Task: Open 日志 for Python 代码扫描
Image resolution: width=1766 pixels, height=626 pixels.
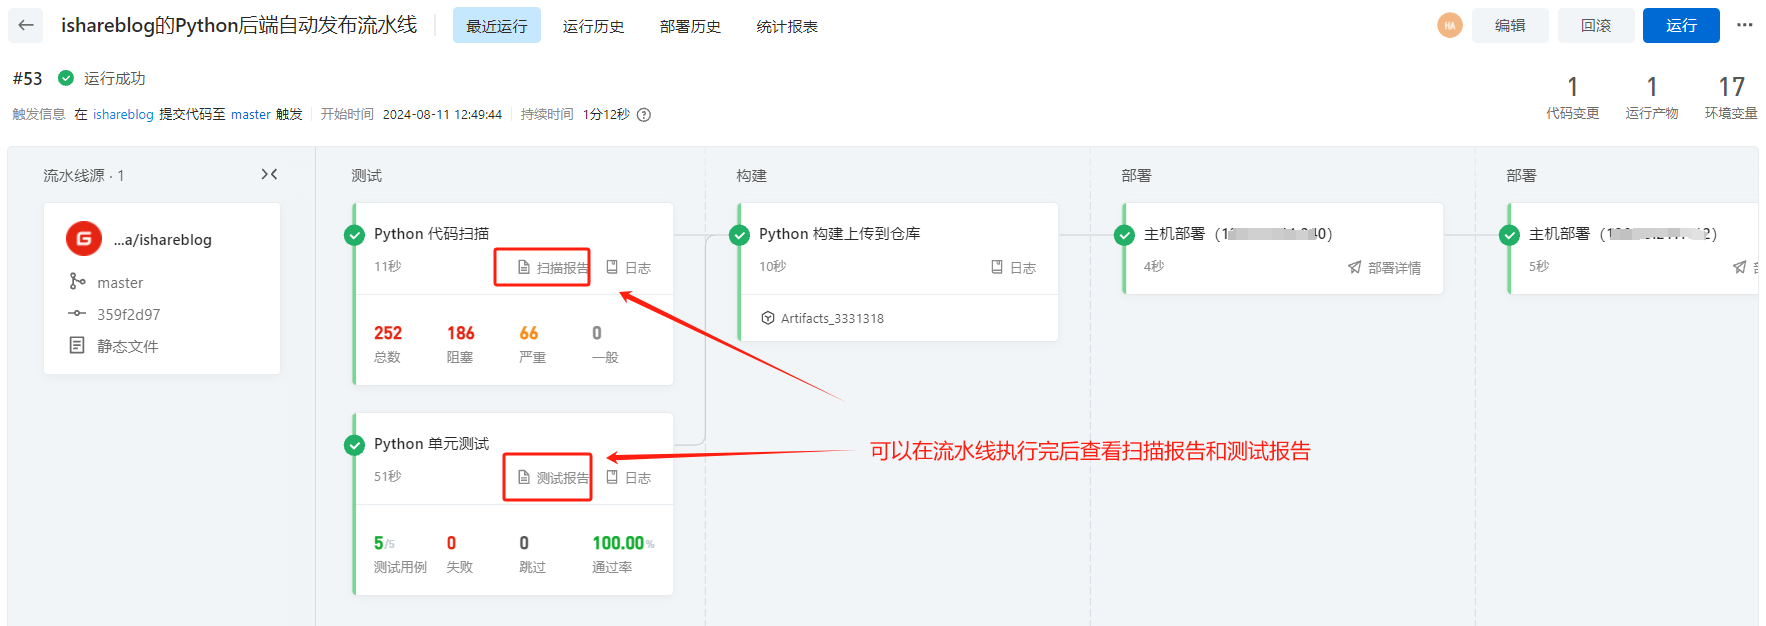Action: (628, 267)
